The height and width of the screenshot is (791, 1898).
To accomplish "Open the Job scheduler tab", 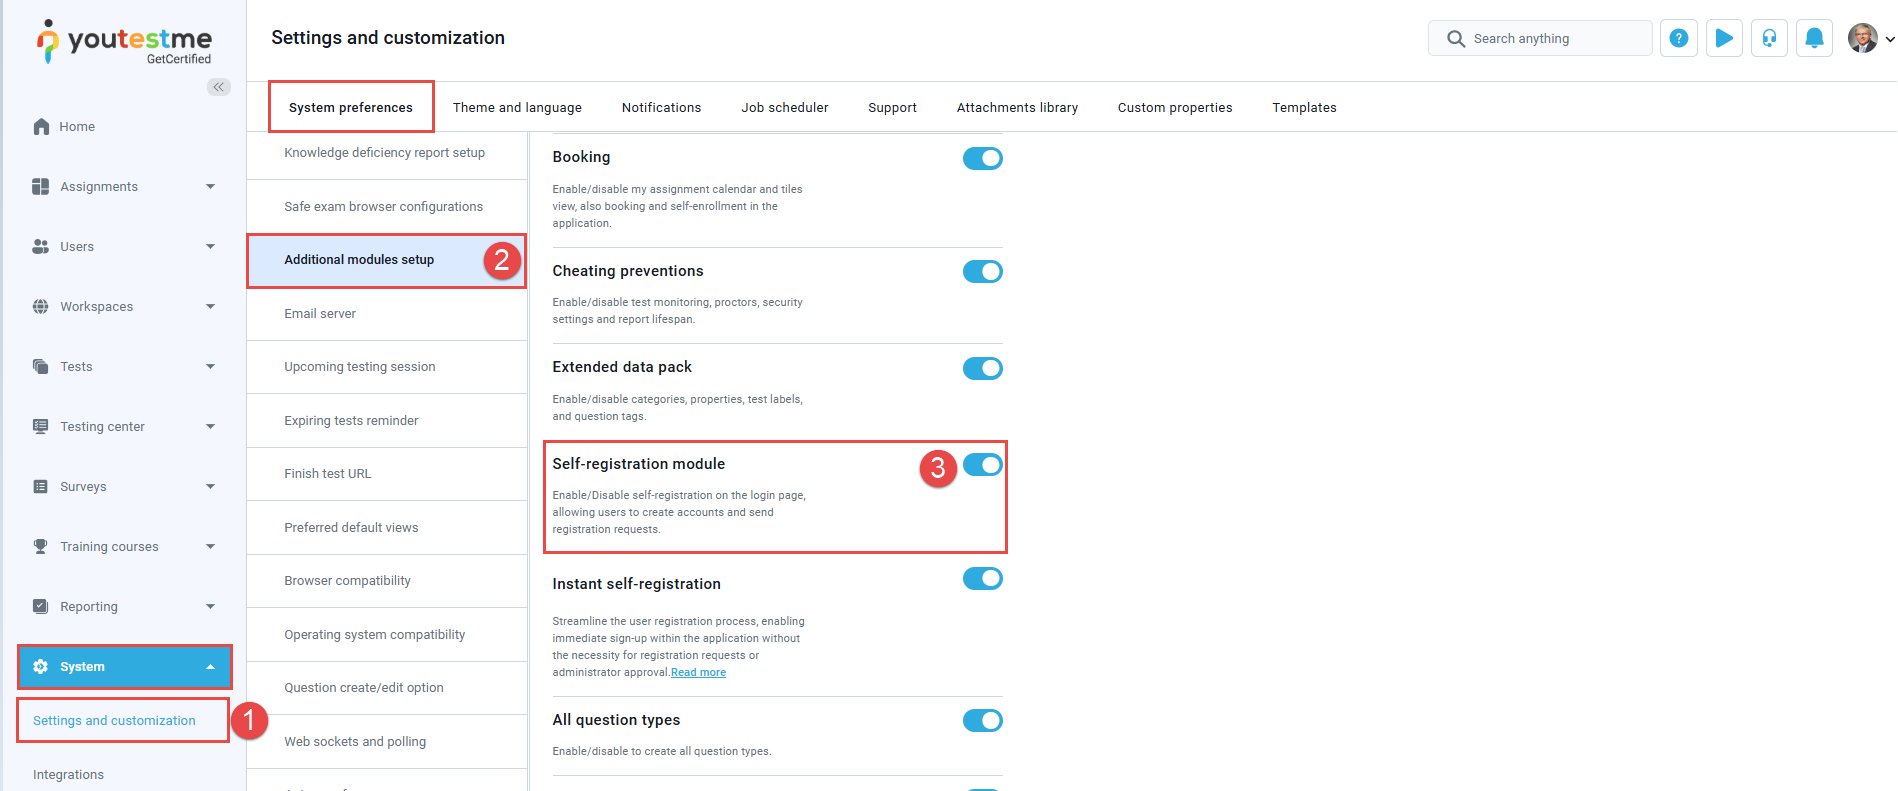I will [784, 107].
